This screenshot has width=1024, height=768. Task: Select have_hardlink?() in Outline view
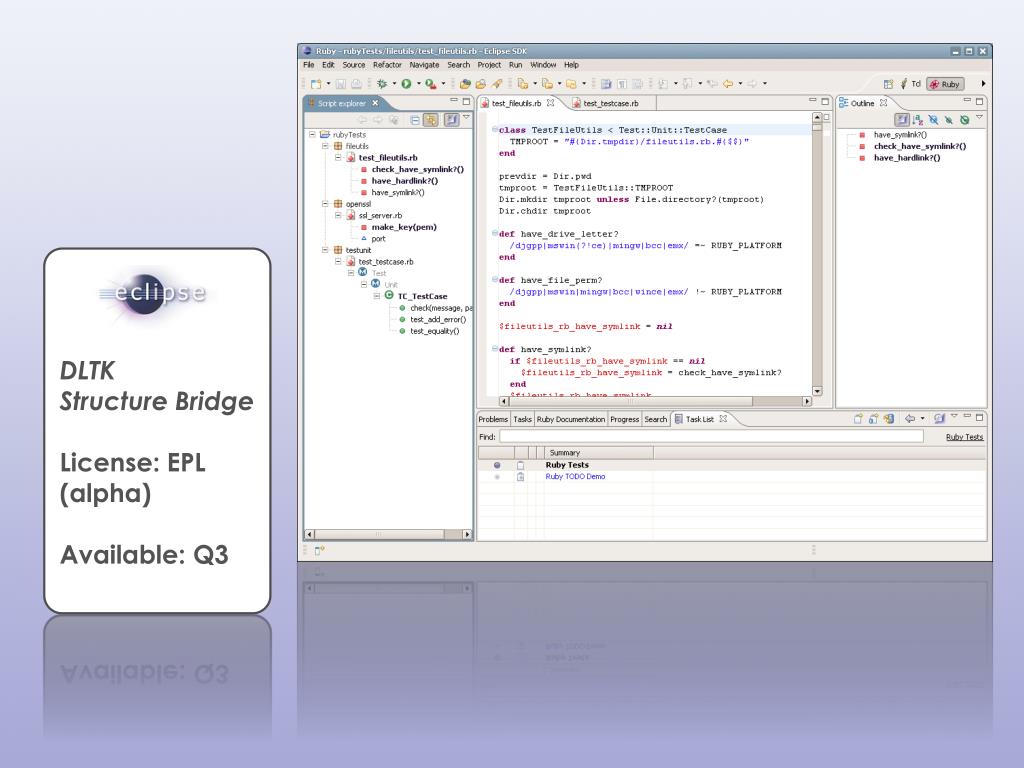(x=907, y=158)
